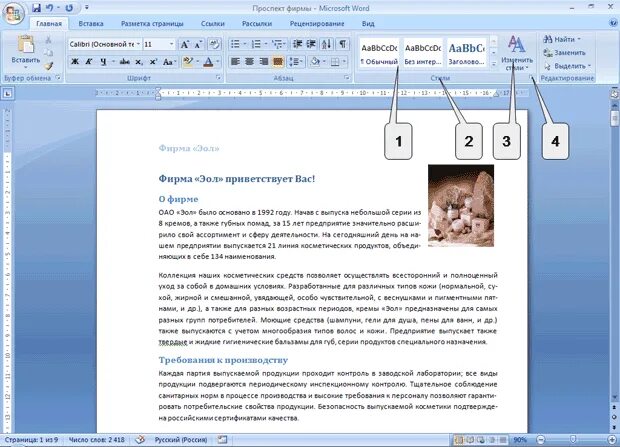Viewport: 620px width, 447px height.
Task: Toggle strikethrough (abc) formatting
Action: (125, 62)
